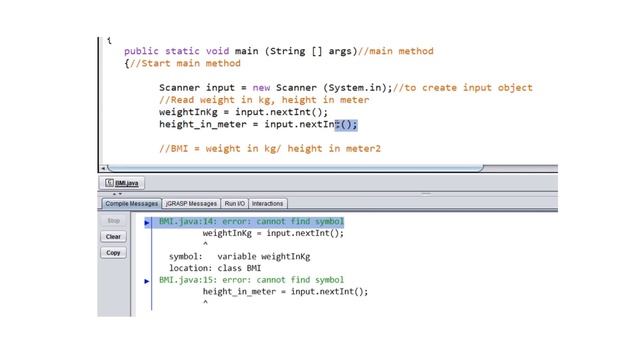Jump to BMI.java:15 error arrow marker

click(147, 281)
